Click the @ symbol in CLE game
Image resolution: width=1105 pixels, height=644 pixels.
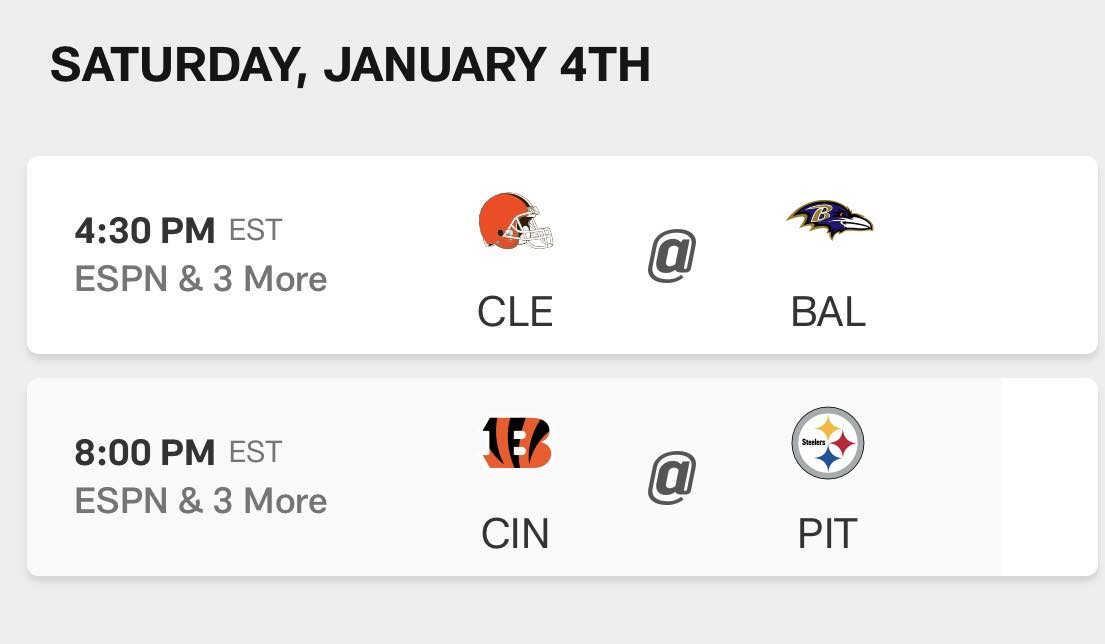(672, 255)
